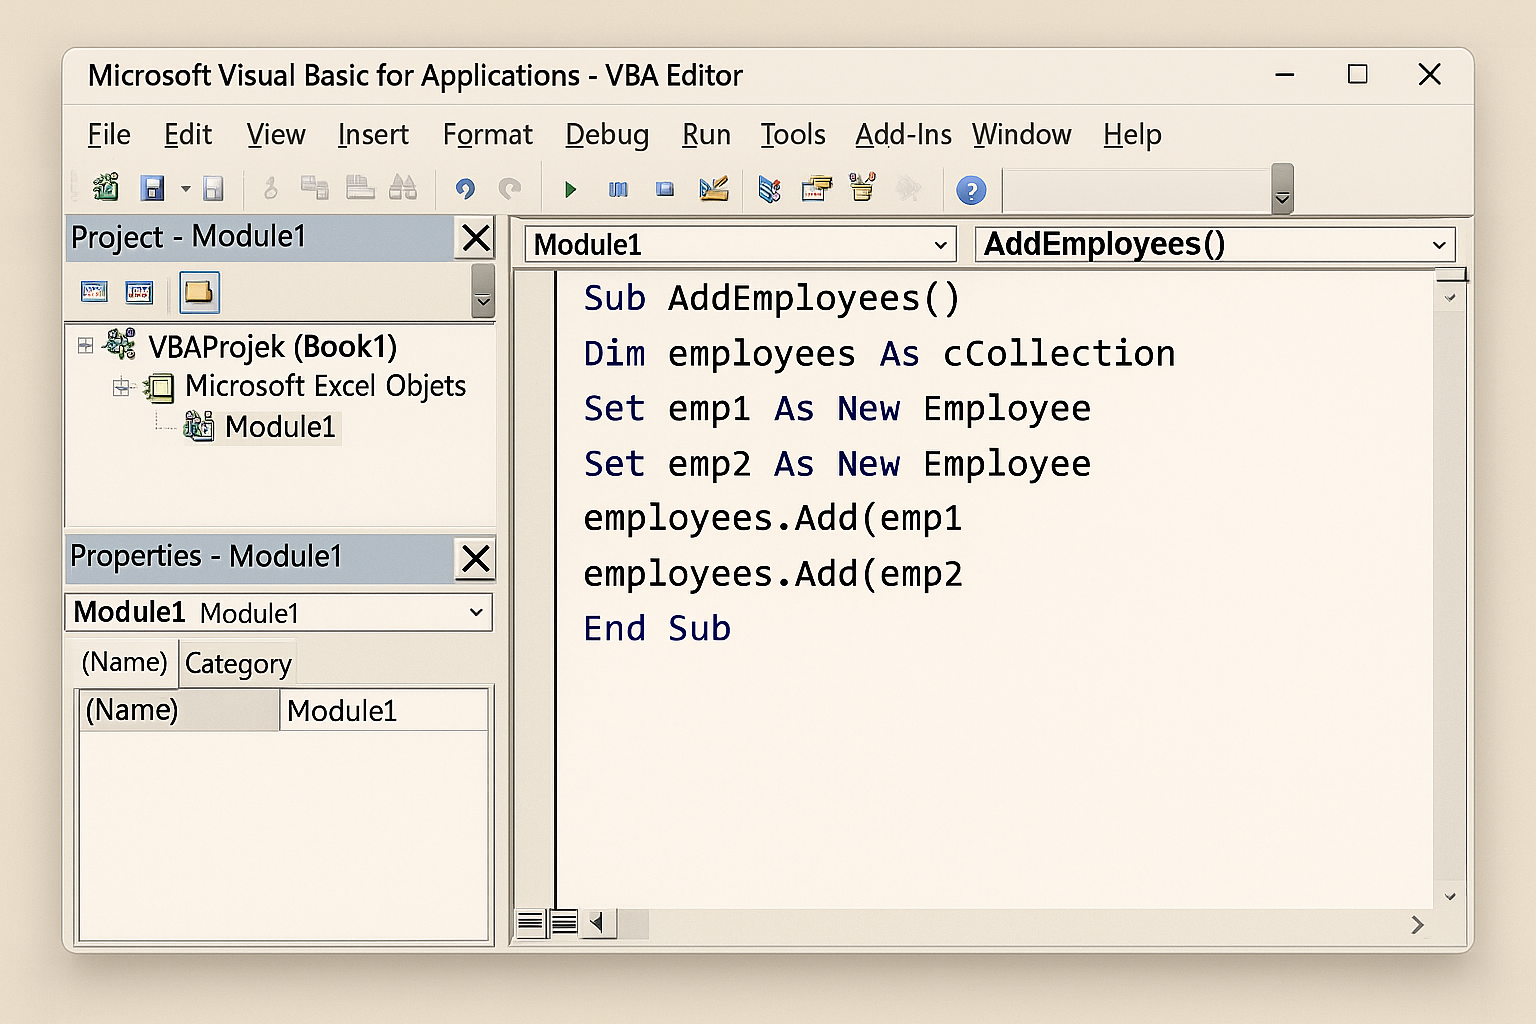Click the View Microsoft Excel toolbar icon

tap(106, 188)
